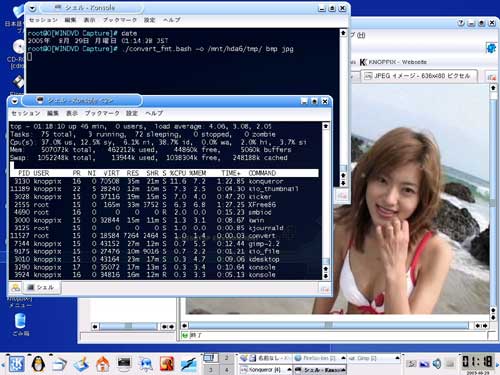Expand シェル - Konsole taskbar group
Screen dimensions: 500x375
(319, 369)
